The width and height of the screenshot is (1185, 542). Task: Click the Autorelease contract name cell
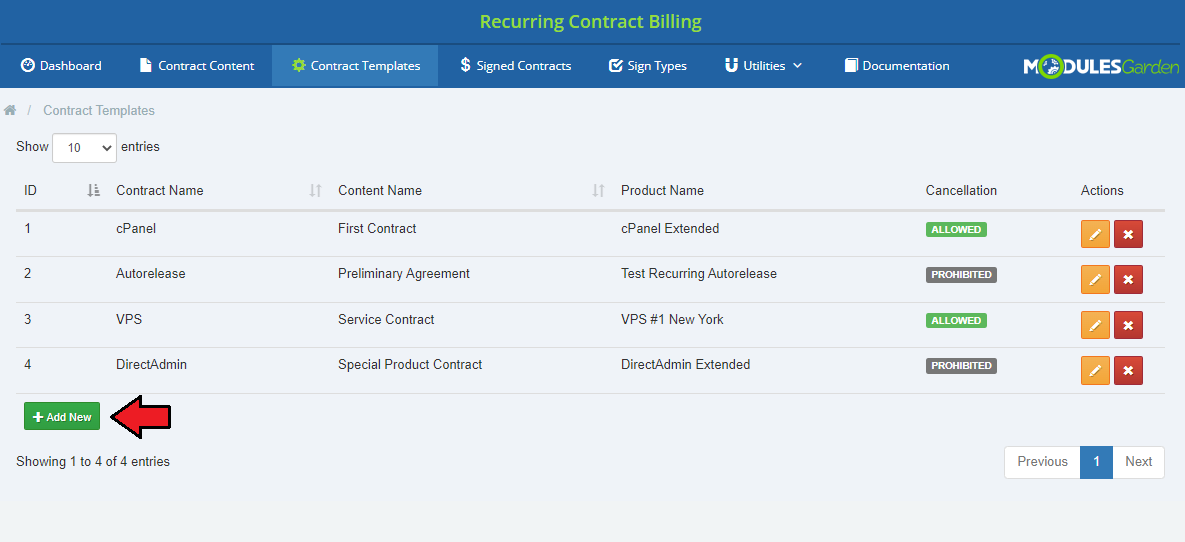(x=150, y=274)
